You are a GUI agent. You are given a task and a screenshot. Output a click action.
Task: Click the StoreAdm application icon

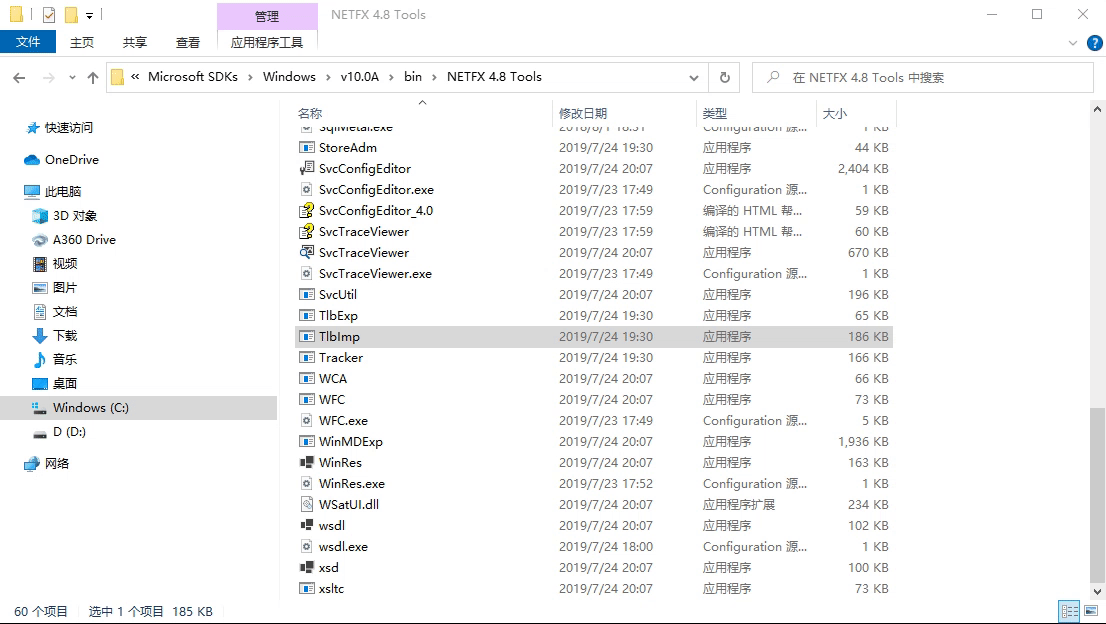point(307,147)
